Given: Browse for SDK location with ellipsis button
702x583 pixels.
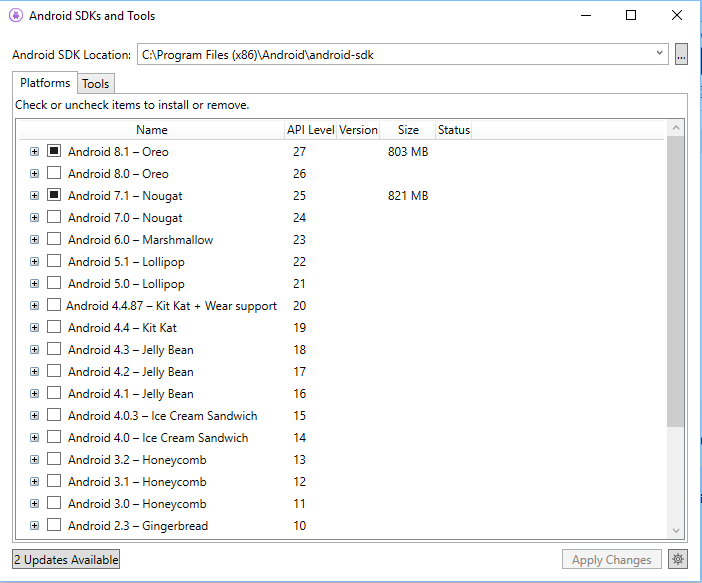Looking at the screenshot, I should [681, 55].
